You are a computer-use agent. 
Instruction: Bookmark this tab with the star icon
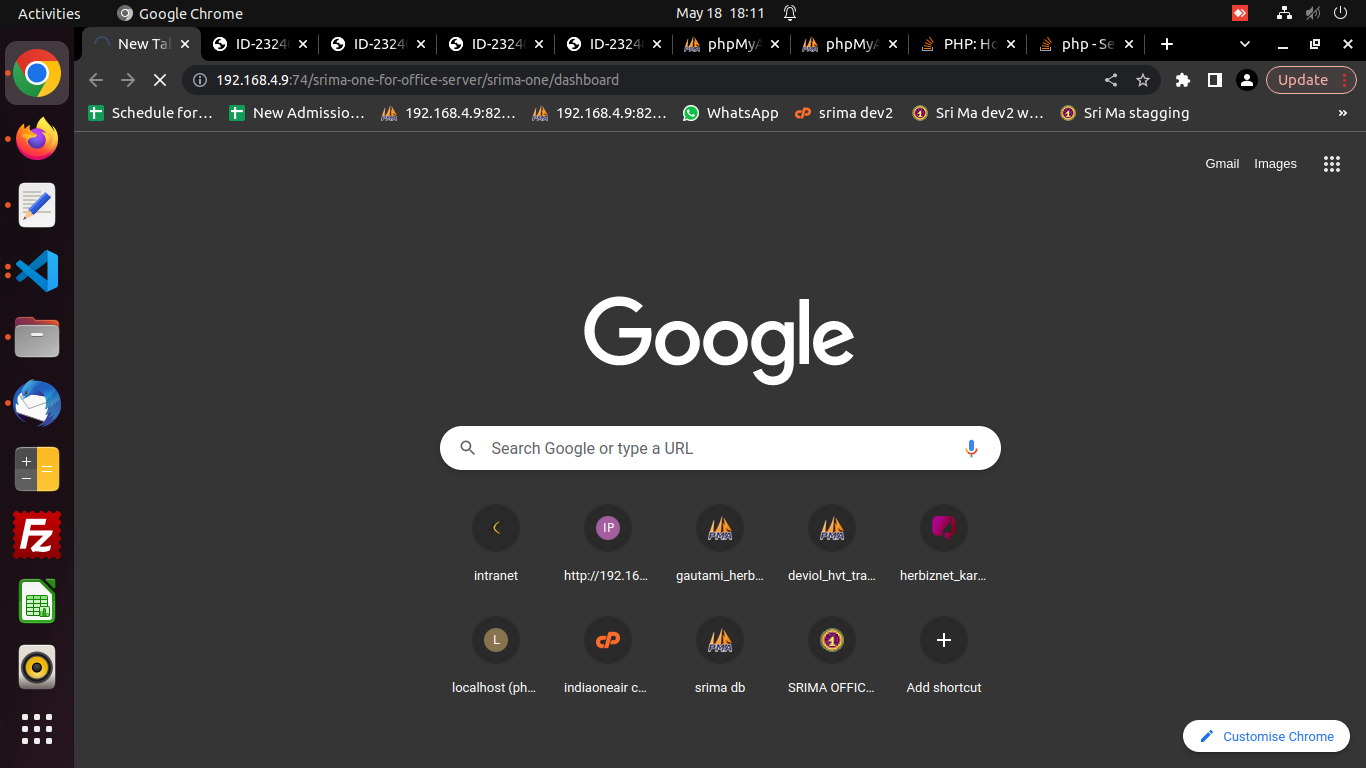tap(1143, 80)
